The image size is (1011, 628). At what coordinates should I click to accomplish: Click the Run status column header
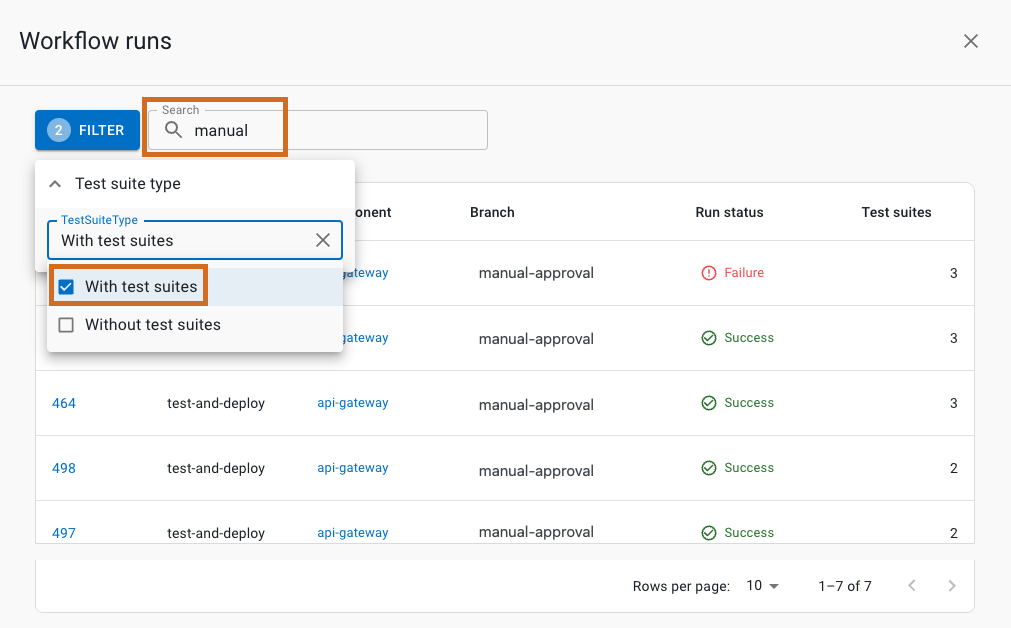(x=729, y=212)
